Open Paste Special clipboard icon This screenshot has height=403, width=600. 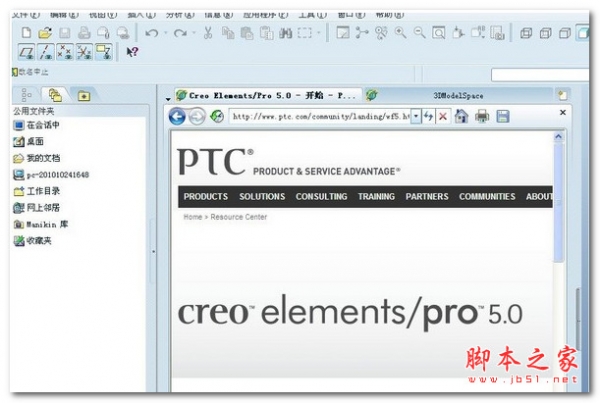[266, 33]
